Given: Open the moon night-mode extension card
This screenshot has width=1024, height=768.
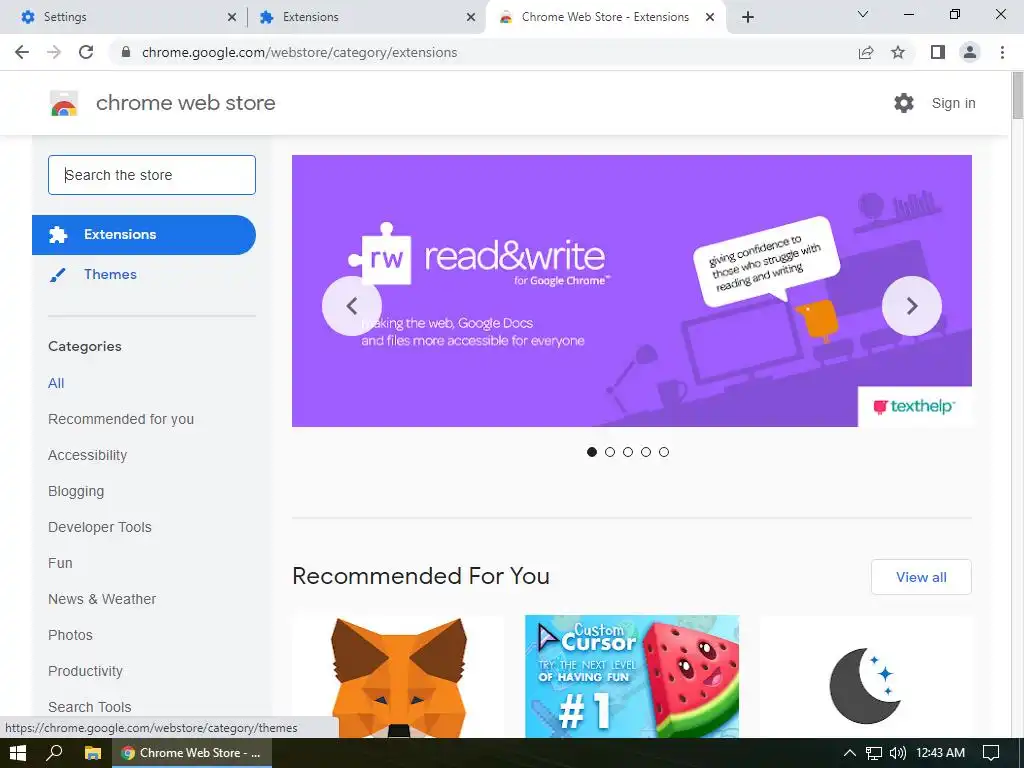Looking at the screenshot, I should click(x=865, y=677).
